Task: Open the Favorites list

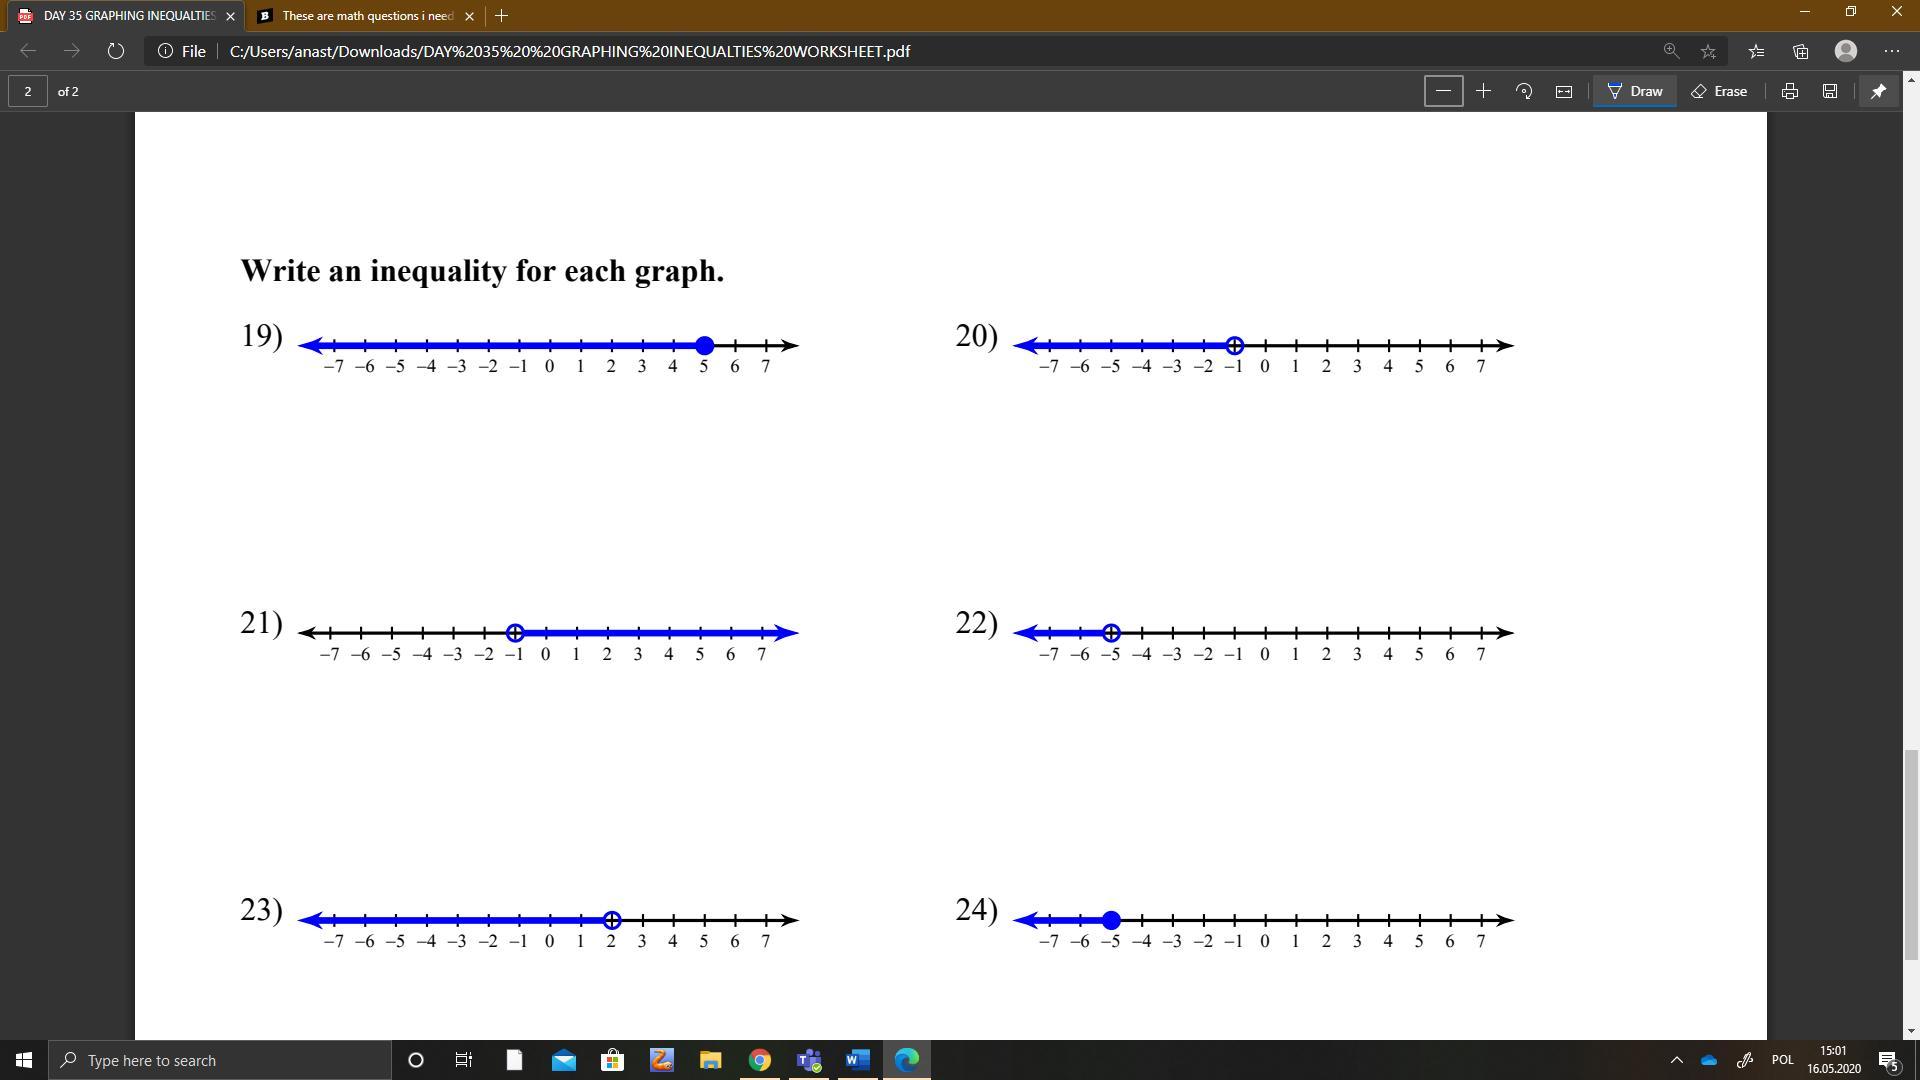Action: pos(1756,51)
